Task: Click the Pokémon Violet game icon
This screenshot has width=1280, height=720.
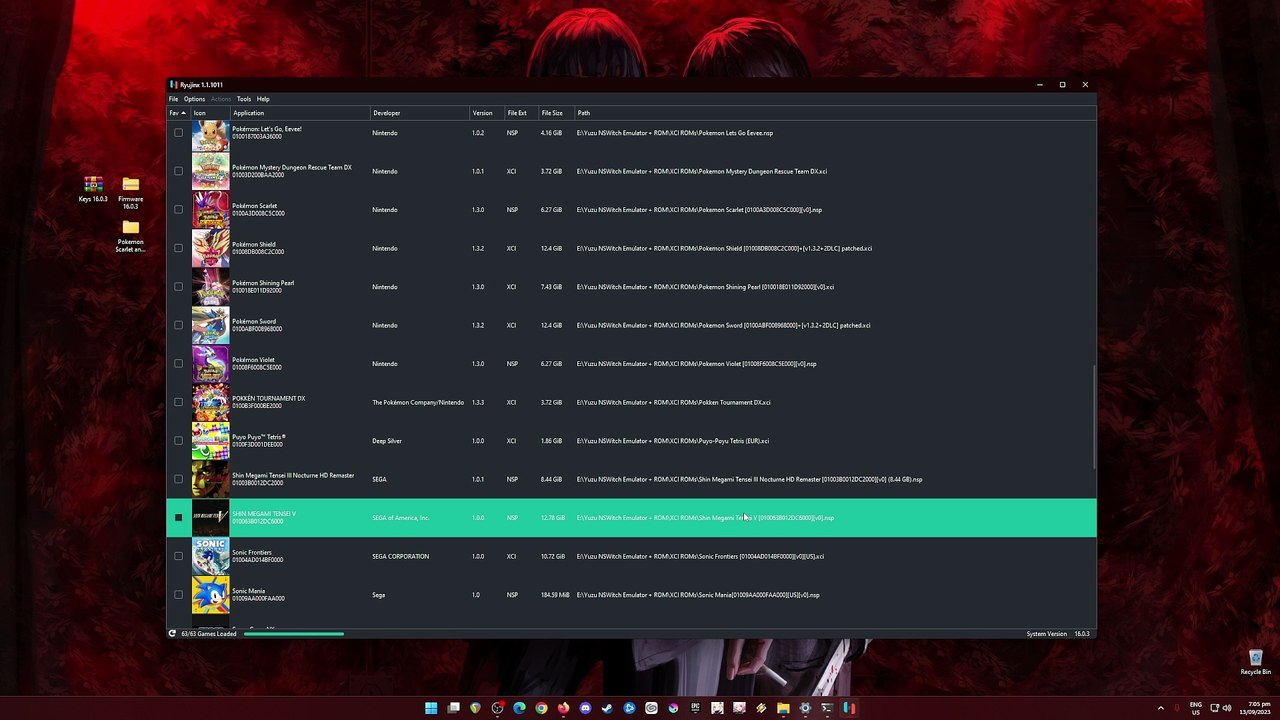Action: (210, 364)
